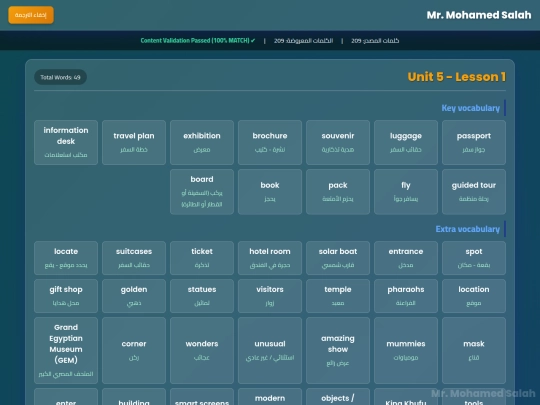Select the 'hotel room' card
This screenshot has width=540, height=405.
tap(270, 258)
